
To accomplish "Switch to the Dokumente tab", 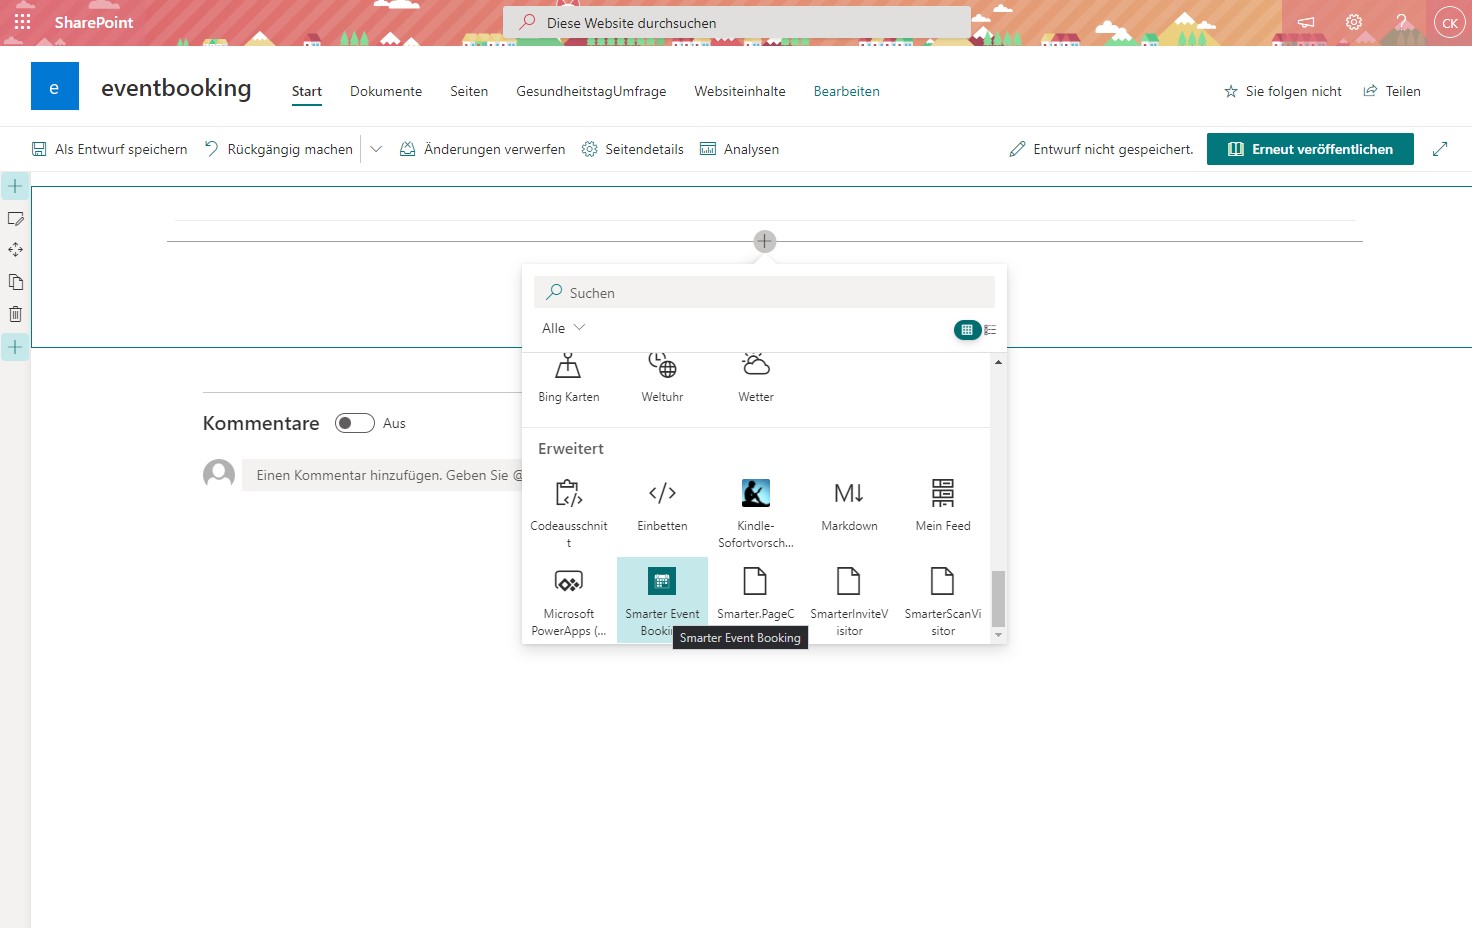I will [x=386, y=91].
